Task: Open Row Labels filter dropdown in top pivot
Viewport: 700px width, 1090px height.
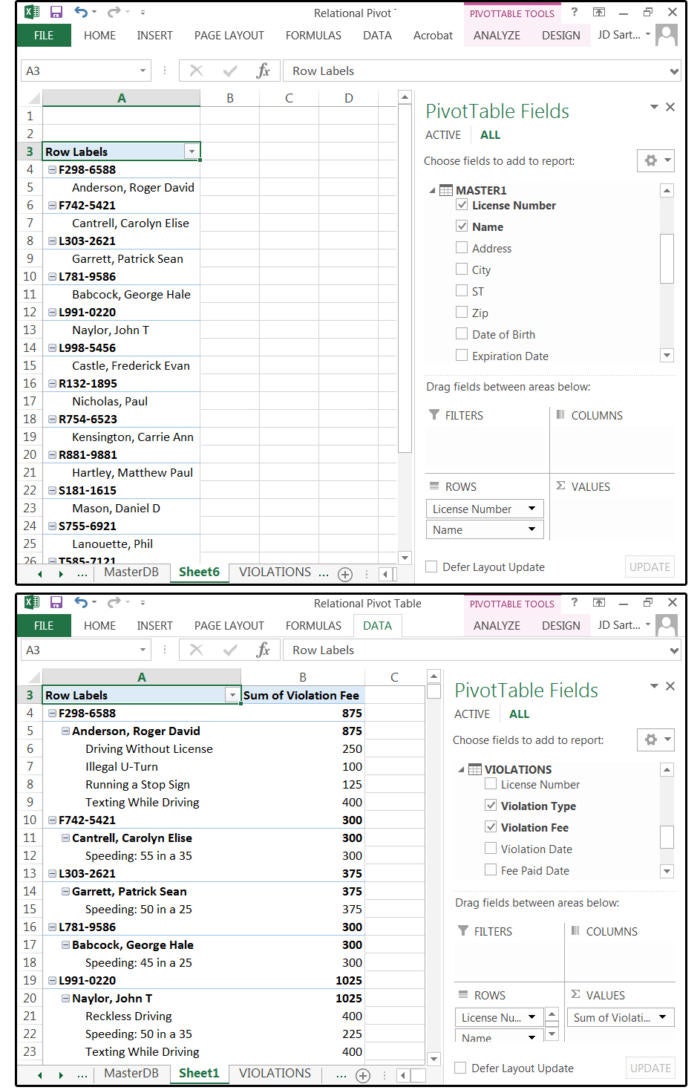Action: click(191, 152)
